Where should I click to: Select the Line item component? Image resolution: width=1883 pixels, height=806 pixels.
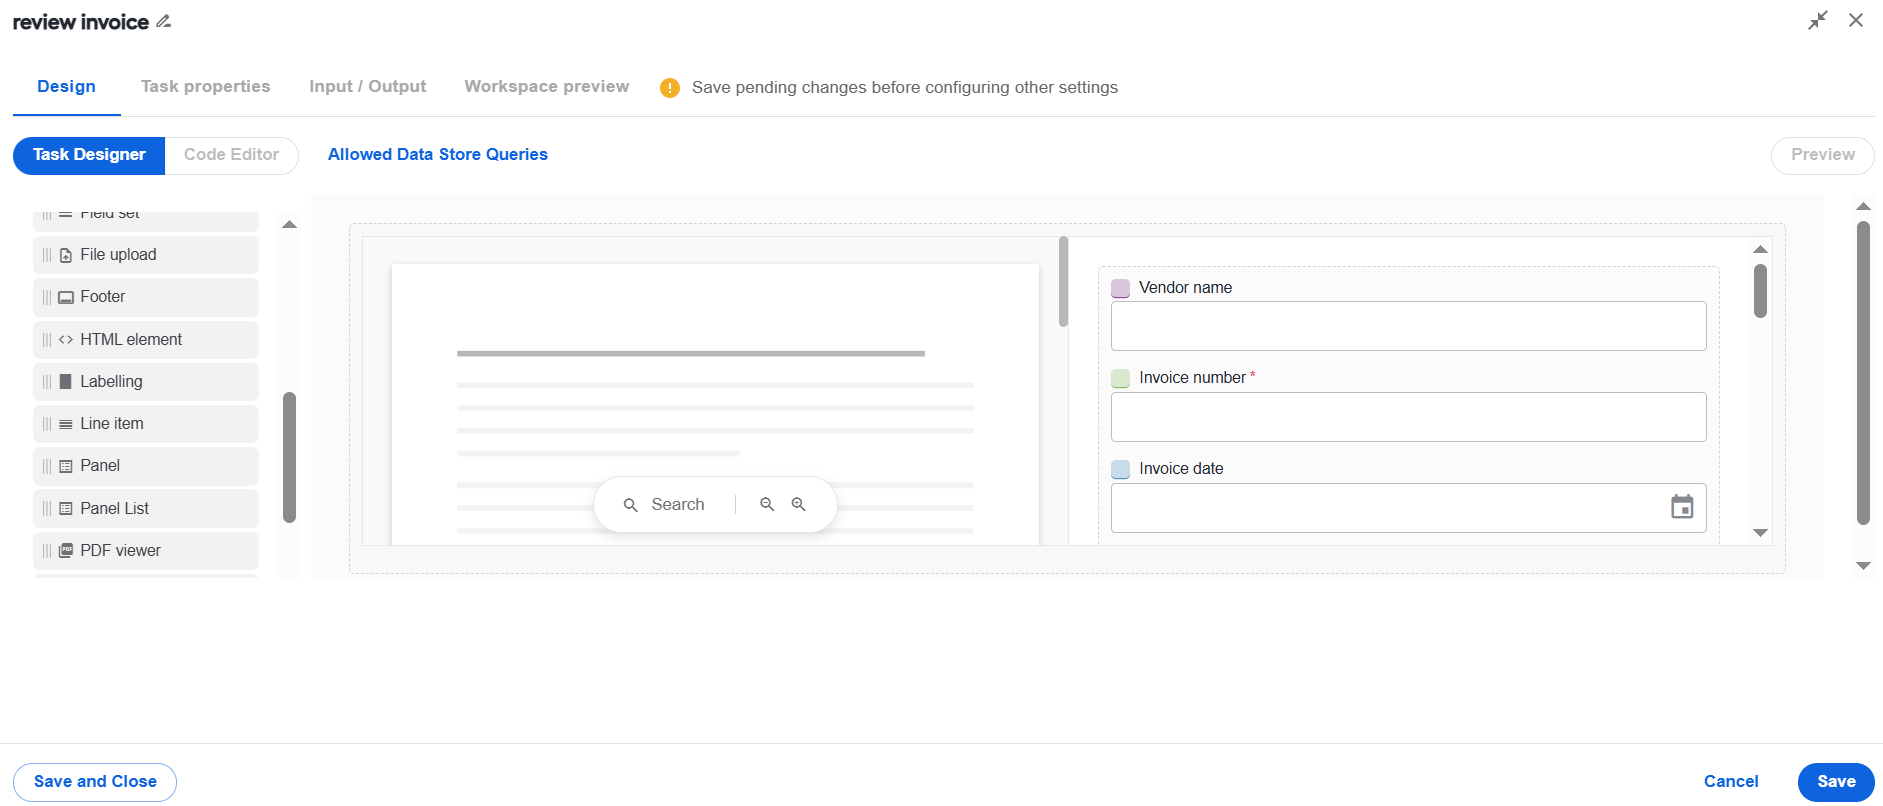(x=146, y=424)
